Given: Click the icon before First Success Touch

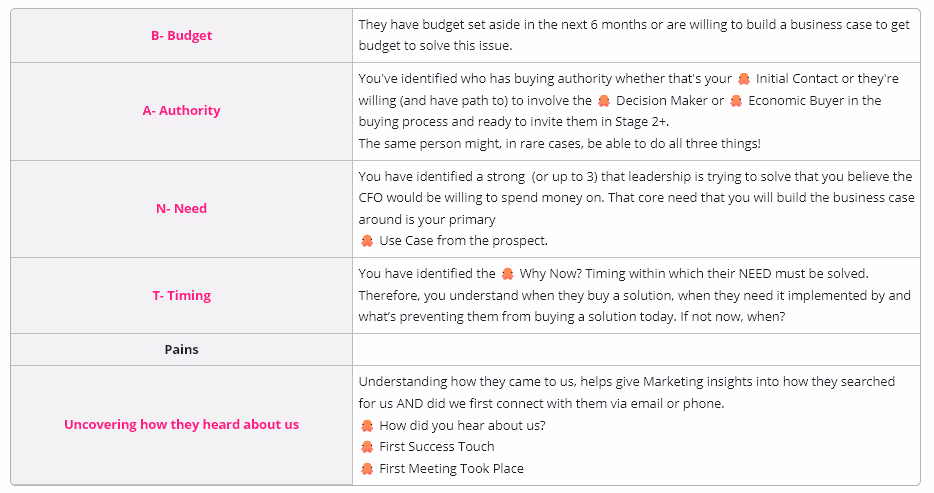Looking at the screenshot, I should (367, 447).
